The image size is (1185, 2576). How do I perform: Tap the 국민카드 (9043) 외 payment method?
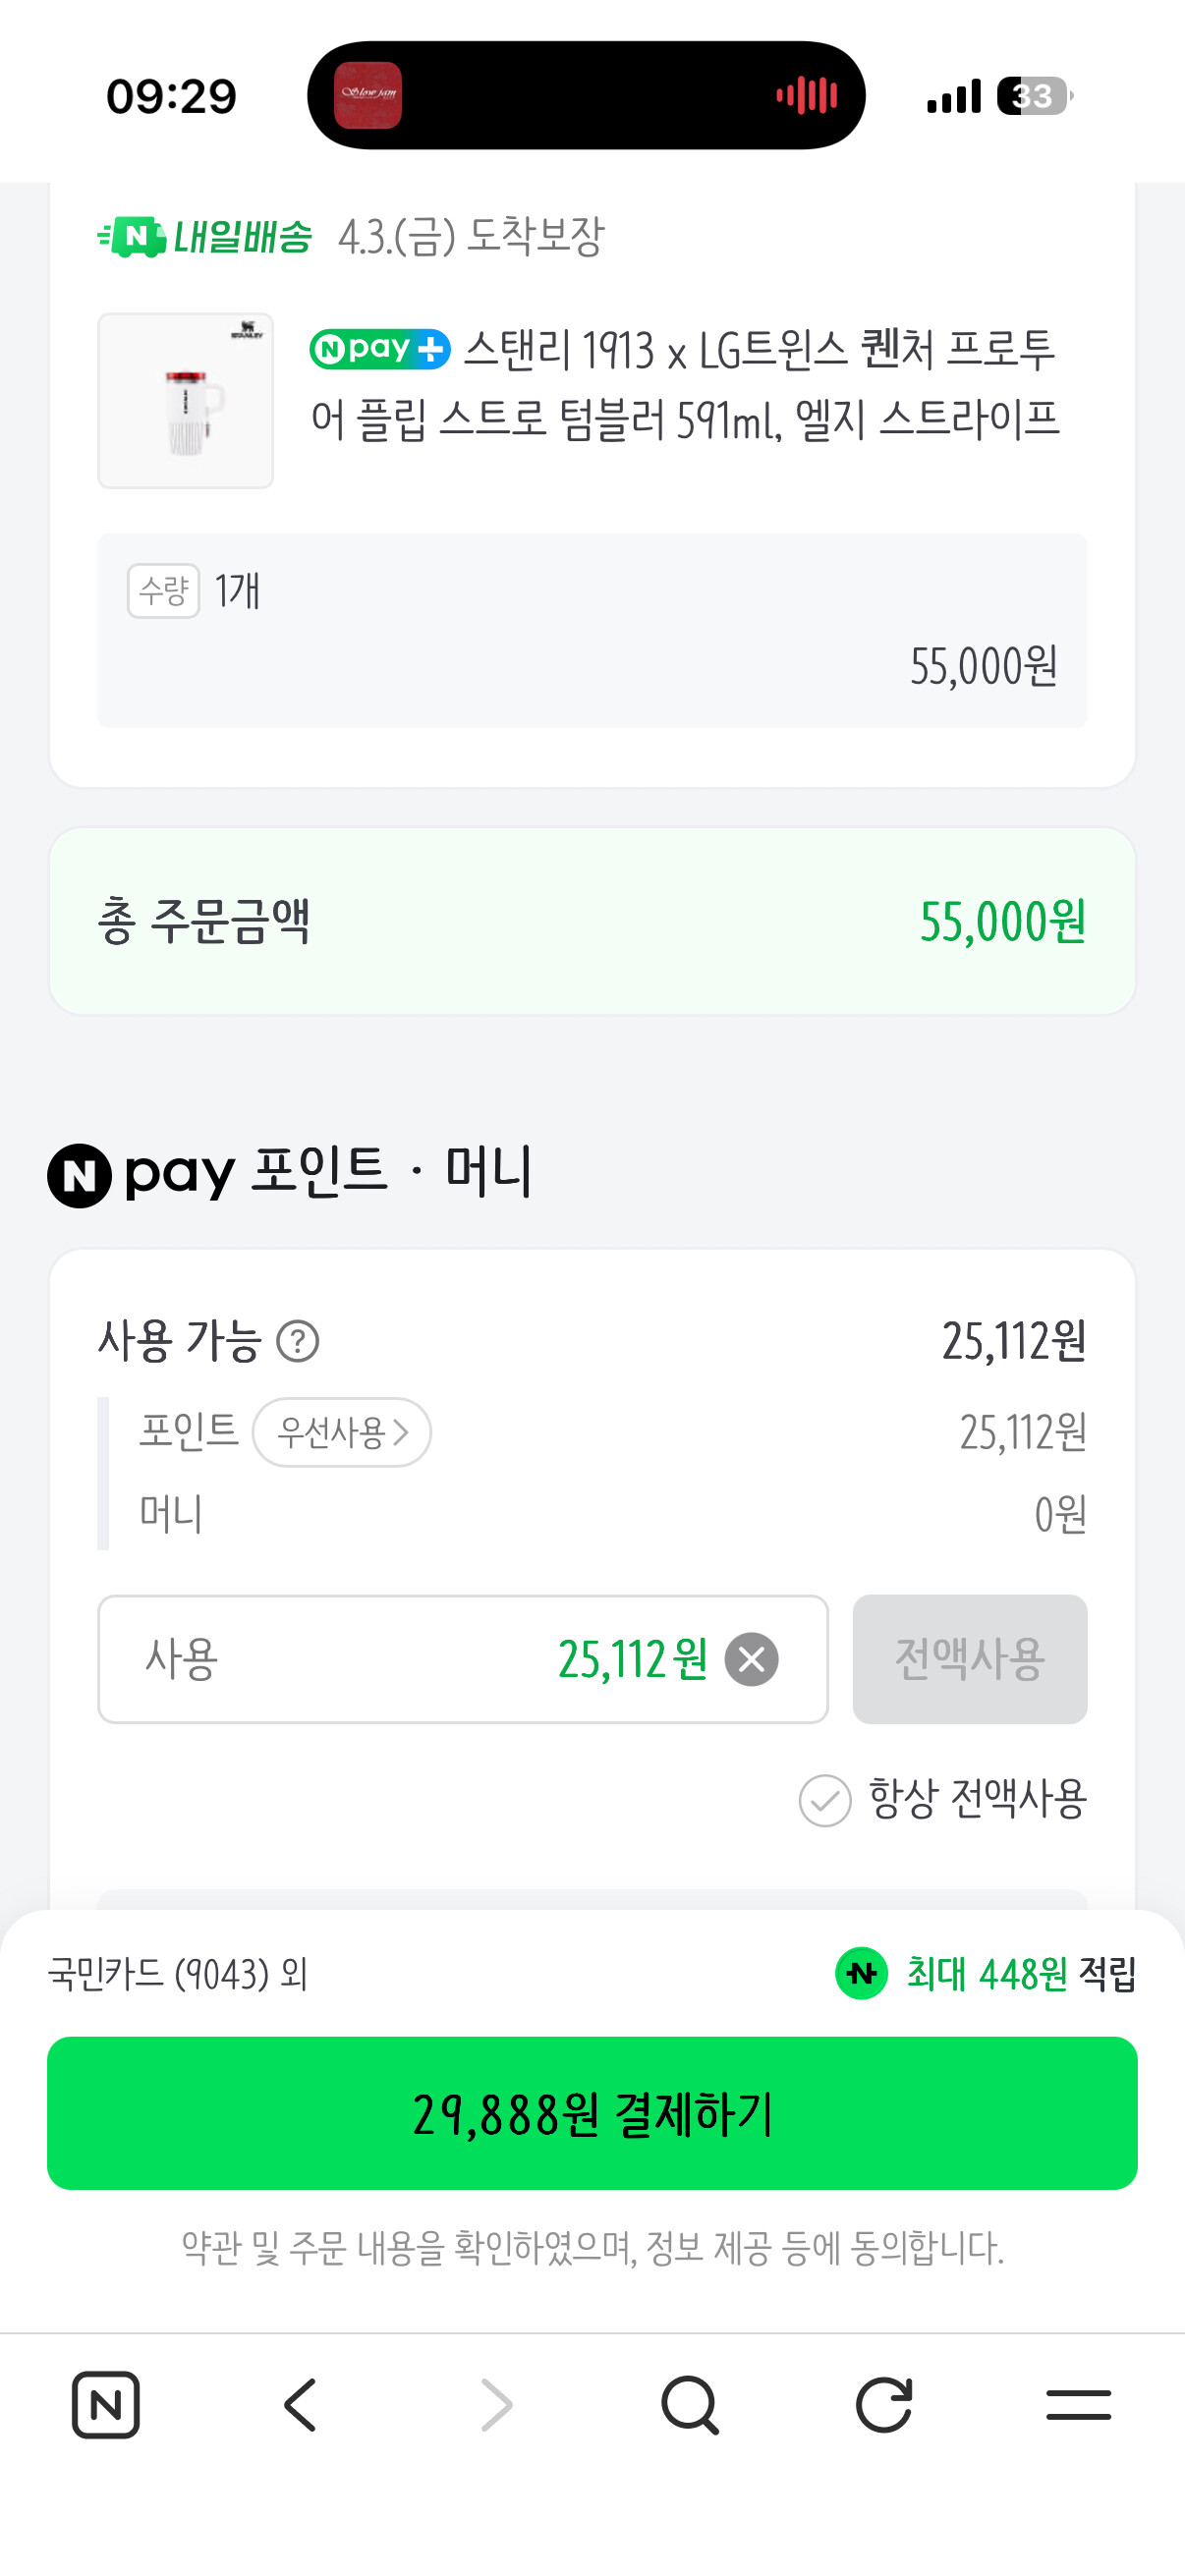pyautogui.click(x=178, y=1974)
